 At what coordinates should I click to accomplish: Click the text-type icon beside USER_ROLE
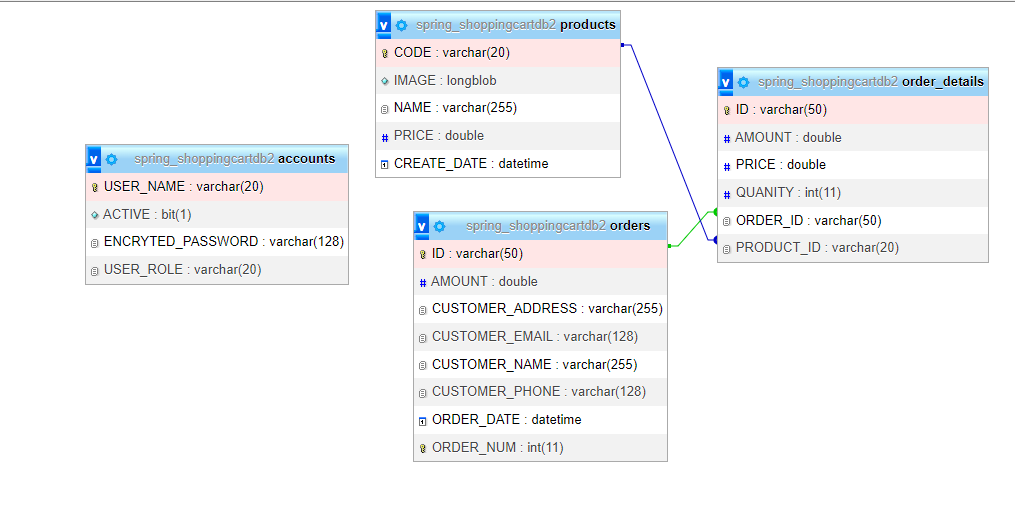tap(95, 271)
